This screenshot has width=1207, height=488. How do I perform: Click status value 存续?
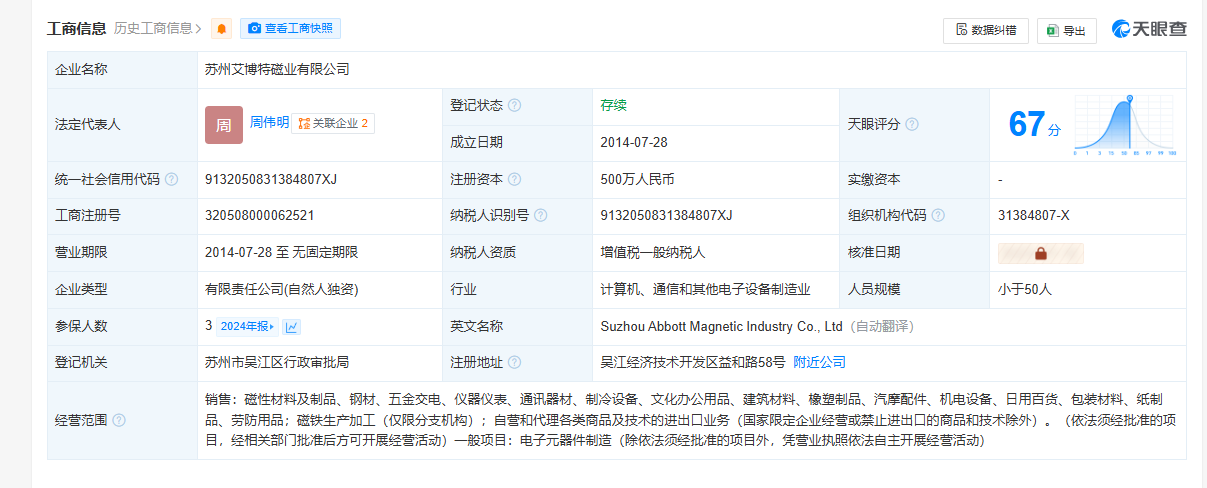click(613, 106)
